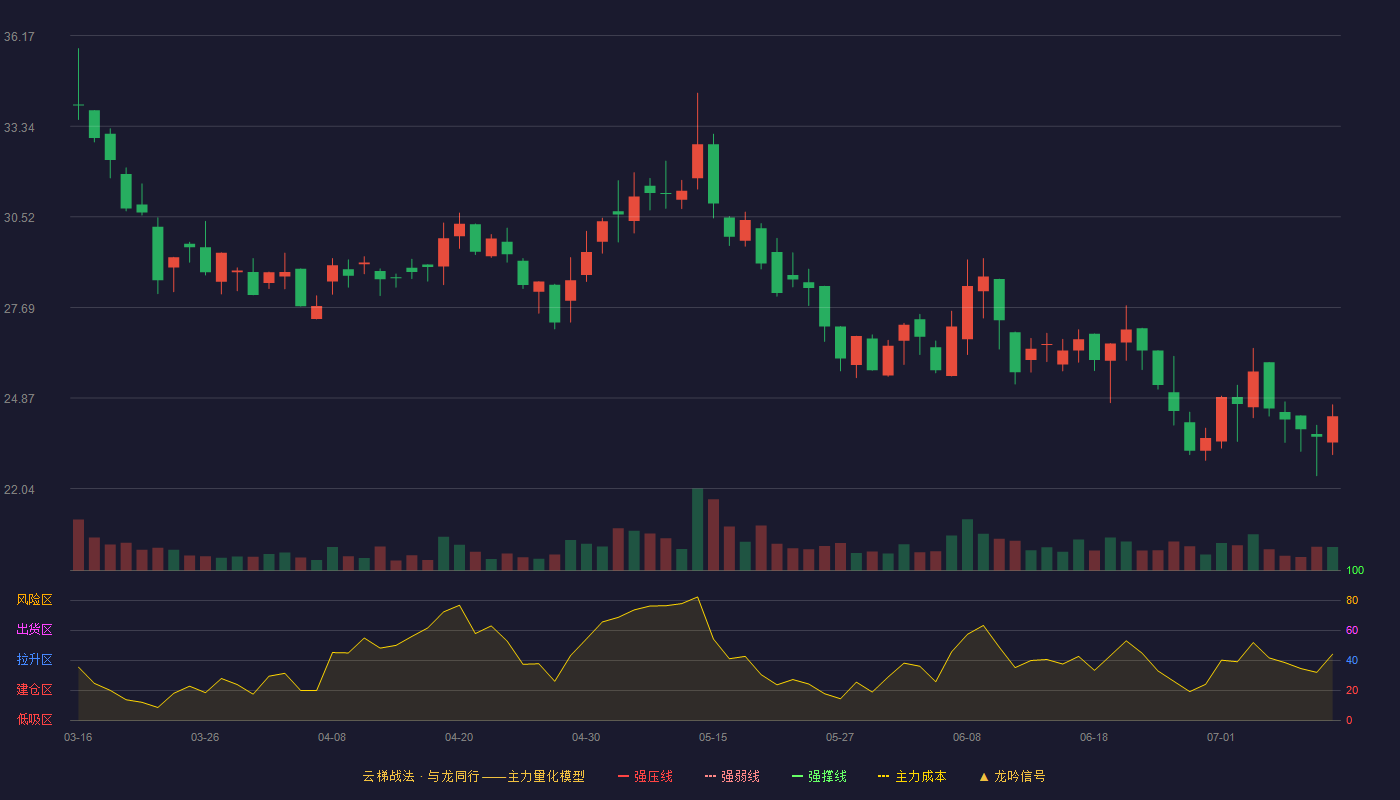This screenshot has height=800, width=1400.
Task: Click the 云梯战法 主力量化模型 legend title
Action: click(x=473, y=776)
